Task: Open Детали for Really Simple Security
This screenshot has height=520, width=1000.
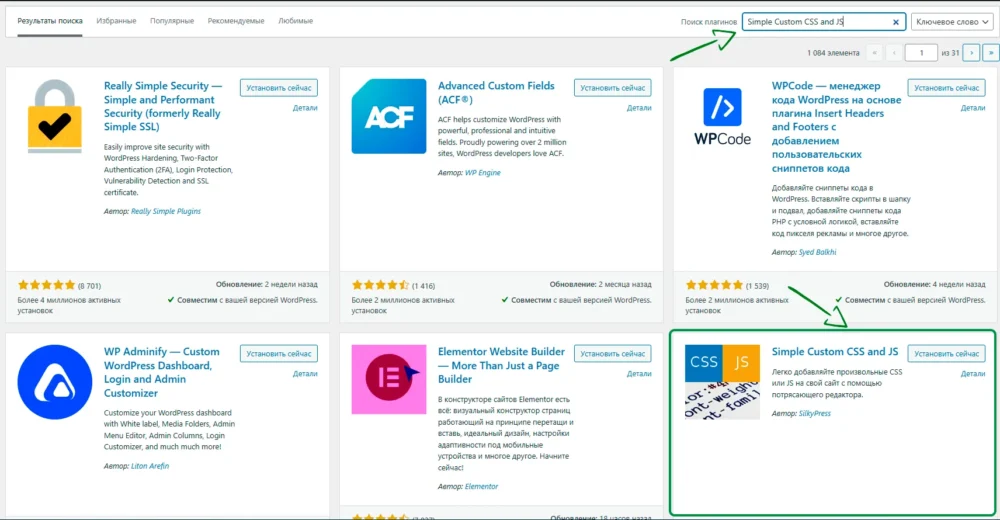Action: click(305, 108)
